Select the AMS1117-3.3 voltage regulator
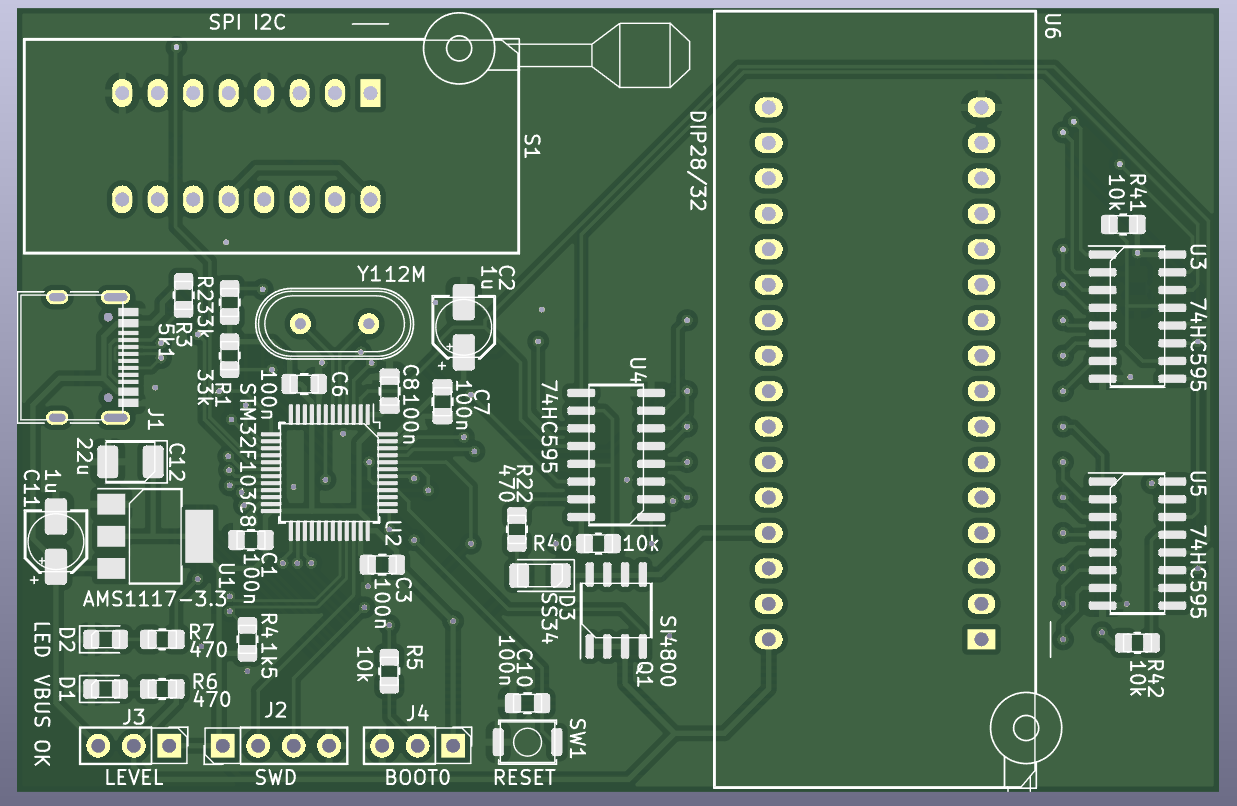This screenshot has height=806, width=1237. click(153, 535)
